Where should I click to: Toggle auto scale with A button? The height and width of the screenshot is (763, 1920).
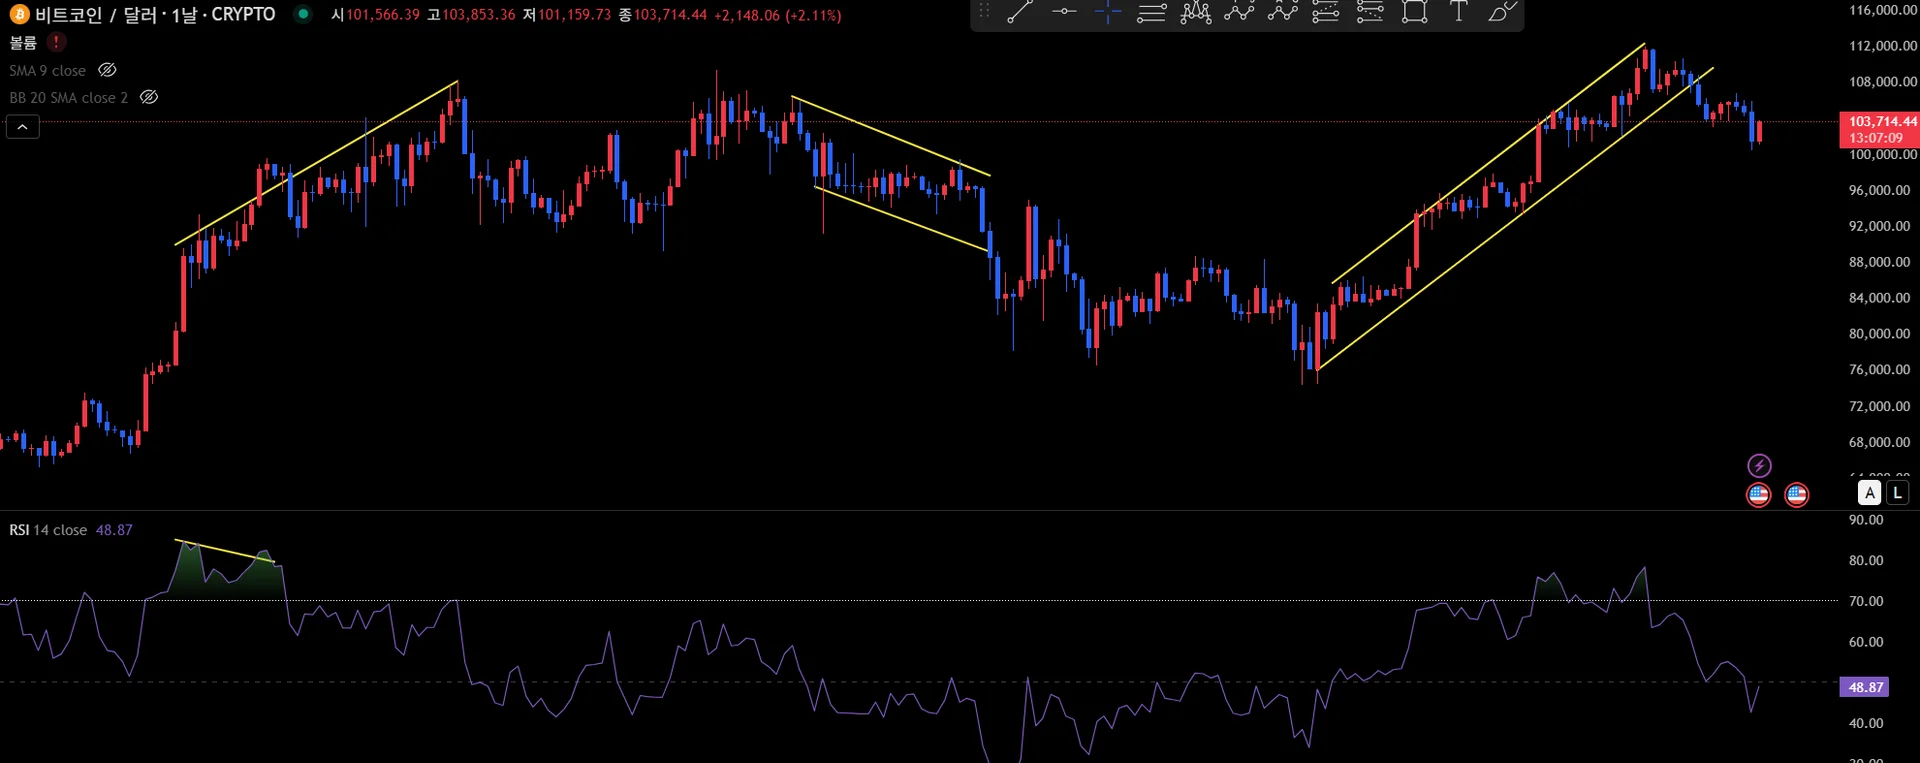pos(1869,492)
